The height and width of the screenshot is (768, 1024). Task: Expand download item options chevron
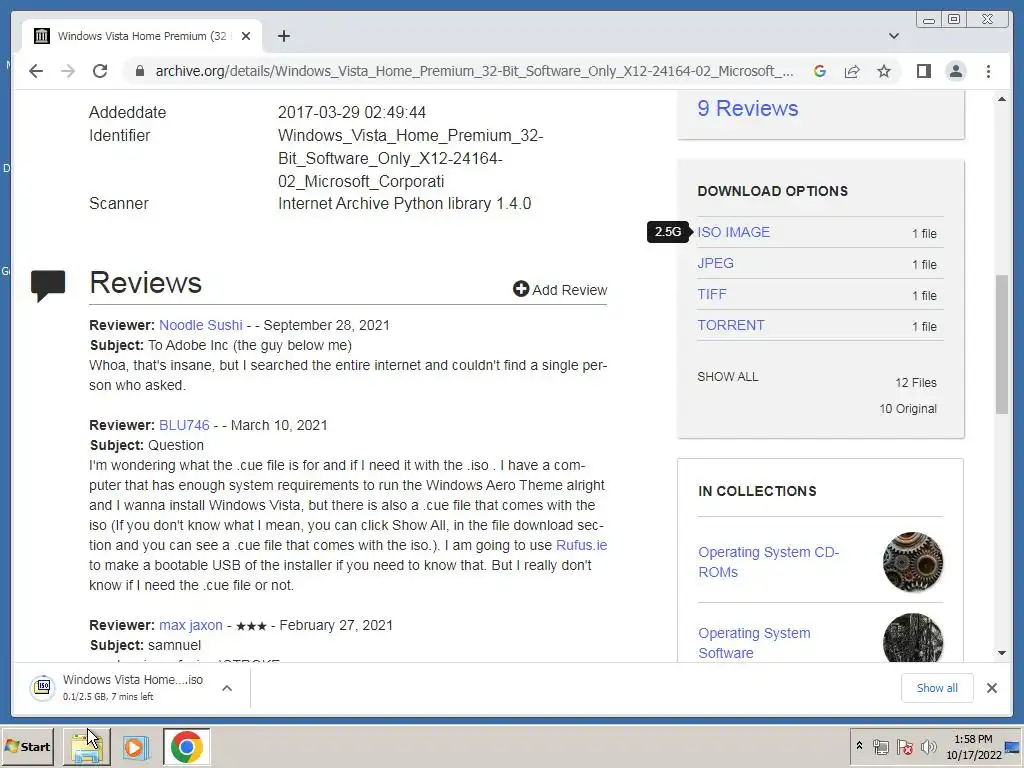pos(227,688)
